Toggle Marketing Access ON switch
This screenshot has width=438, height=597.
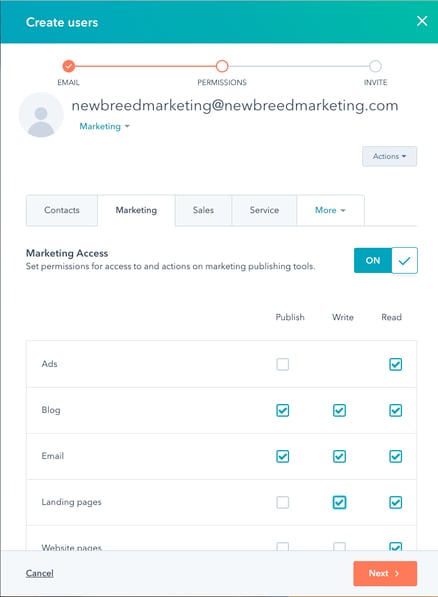pyautogui.click(x=385, y=260)
